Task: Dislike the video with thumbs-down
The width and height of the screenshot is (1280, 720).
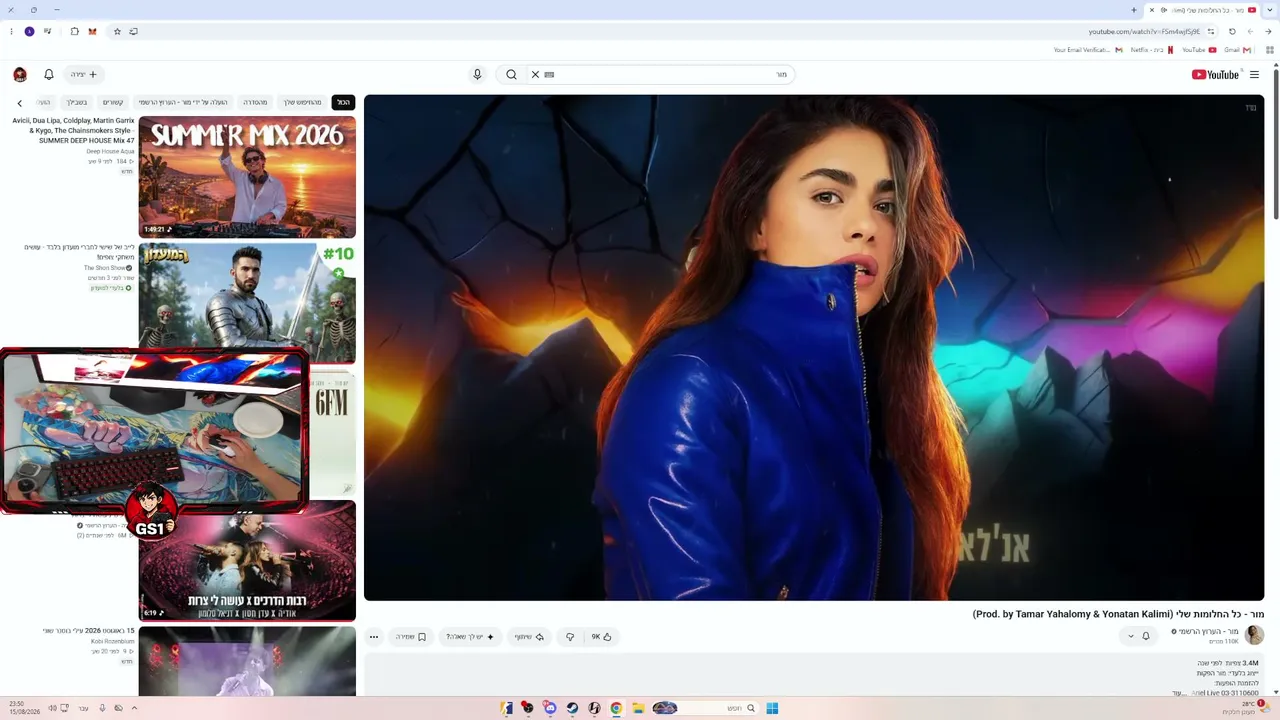Action: (570, 637)
